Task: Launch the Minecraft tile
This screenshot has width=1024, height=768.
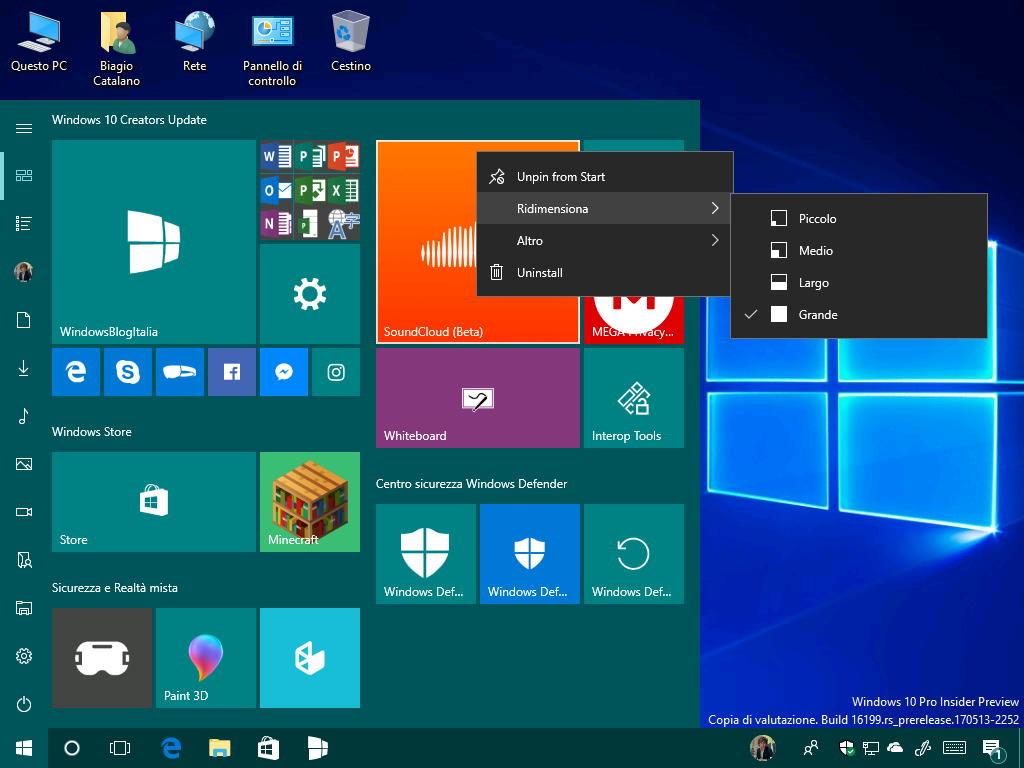Action: tap(310, 502)
